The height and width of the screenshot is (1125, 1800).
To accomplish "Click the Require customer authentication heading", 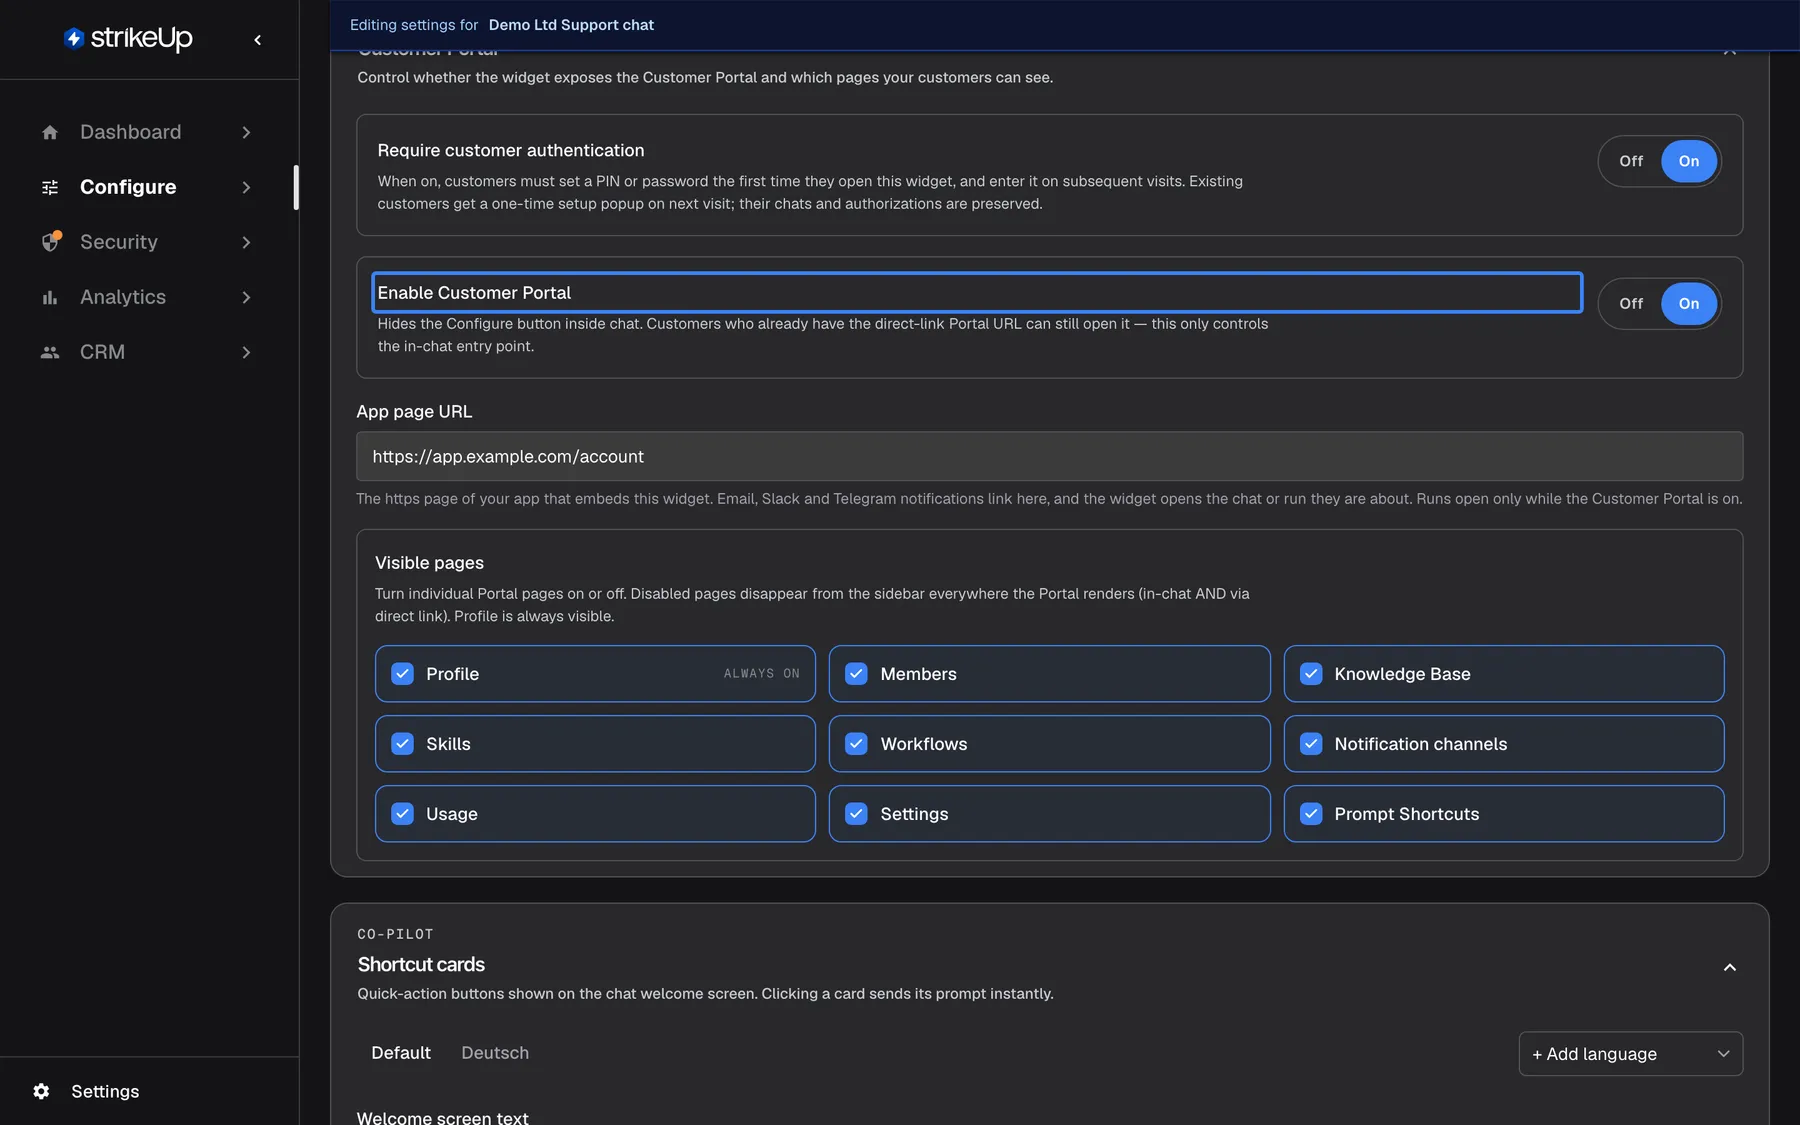I will (511, 150).
